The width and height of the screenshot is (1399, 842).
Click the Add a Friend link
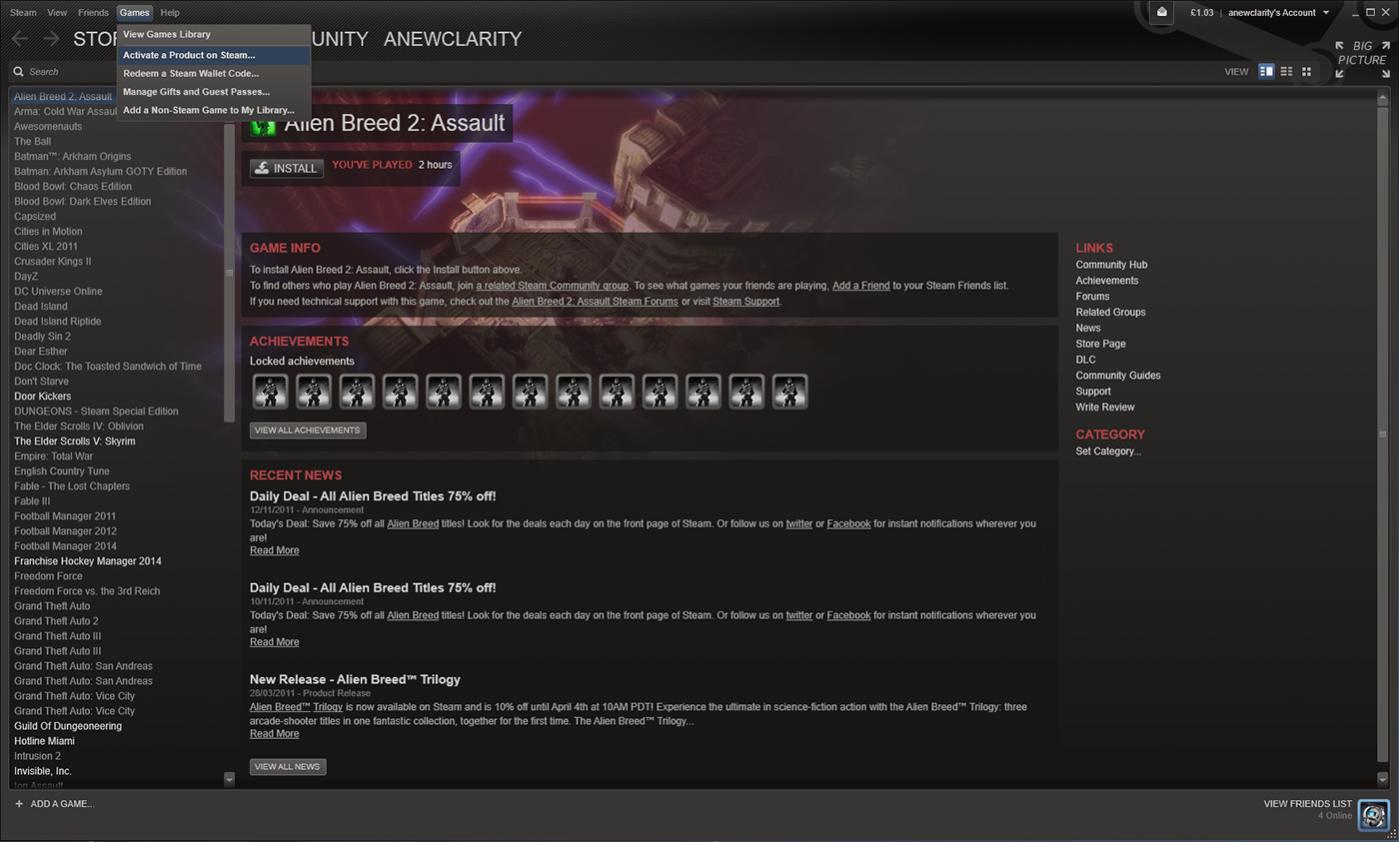click(860, 286)
